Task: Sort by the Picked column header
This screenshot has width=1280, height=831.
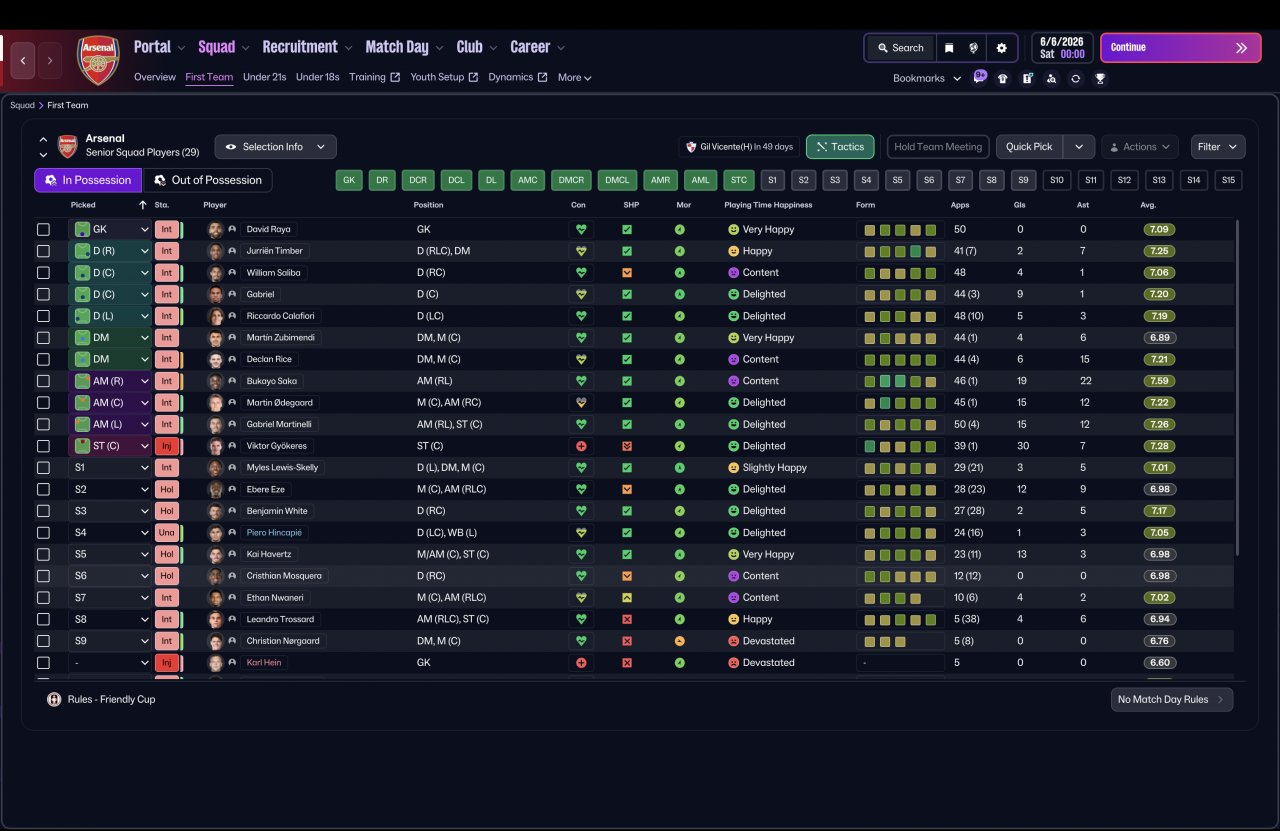Action: 83,205
